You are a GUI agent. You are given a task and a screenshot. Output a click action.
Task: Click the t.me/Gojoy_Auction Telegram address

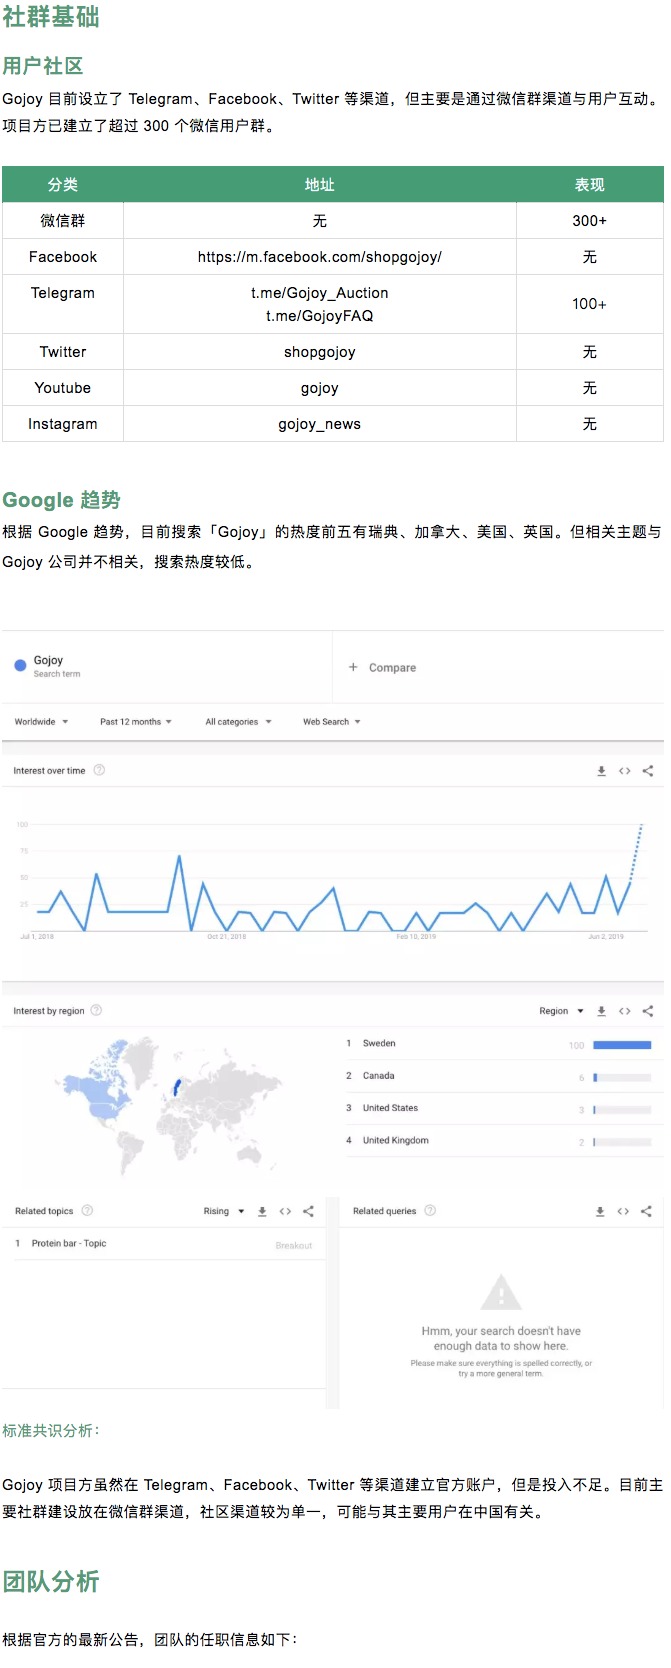click(320, 293)
